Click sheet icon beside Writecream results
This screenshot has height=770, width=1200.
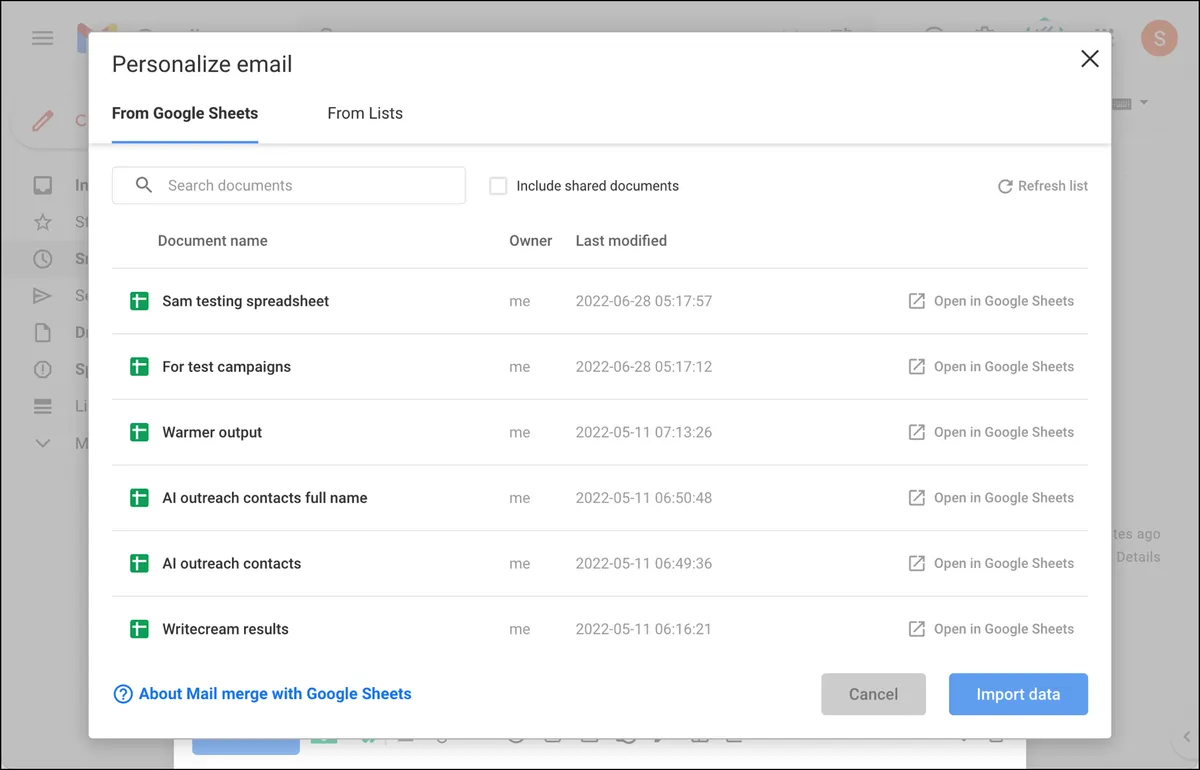click(140, 629)
